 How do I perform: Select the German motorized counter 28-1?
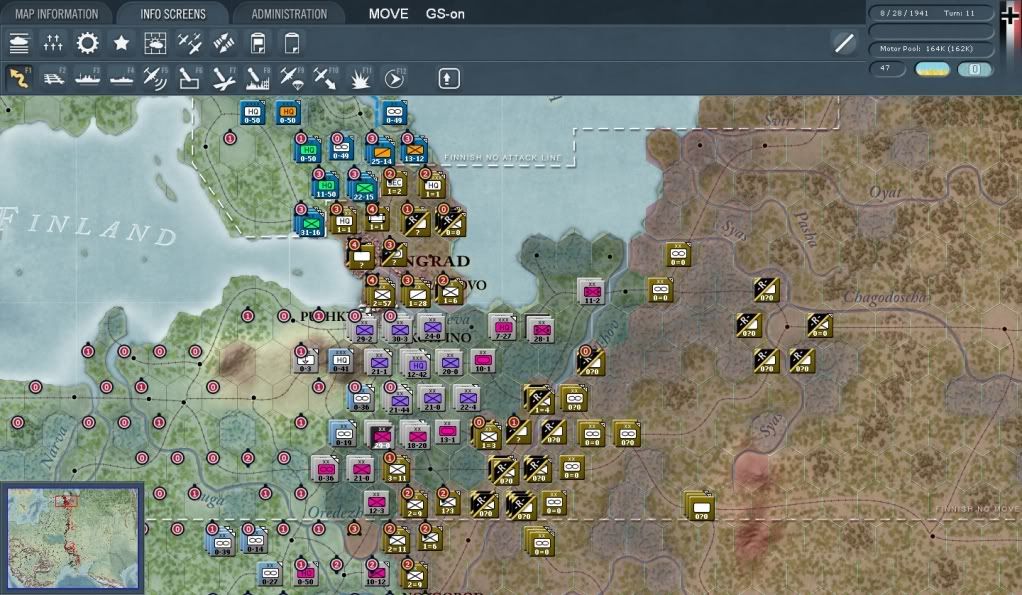click(541, 330)
